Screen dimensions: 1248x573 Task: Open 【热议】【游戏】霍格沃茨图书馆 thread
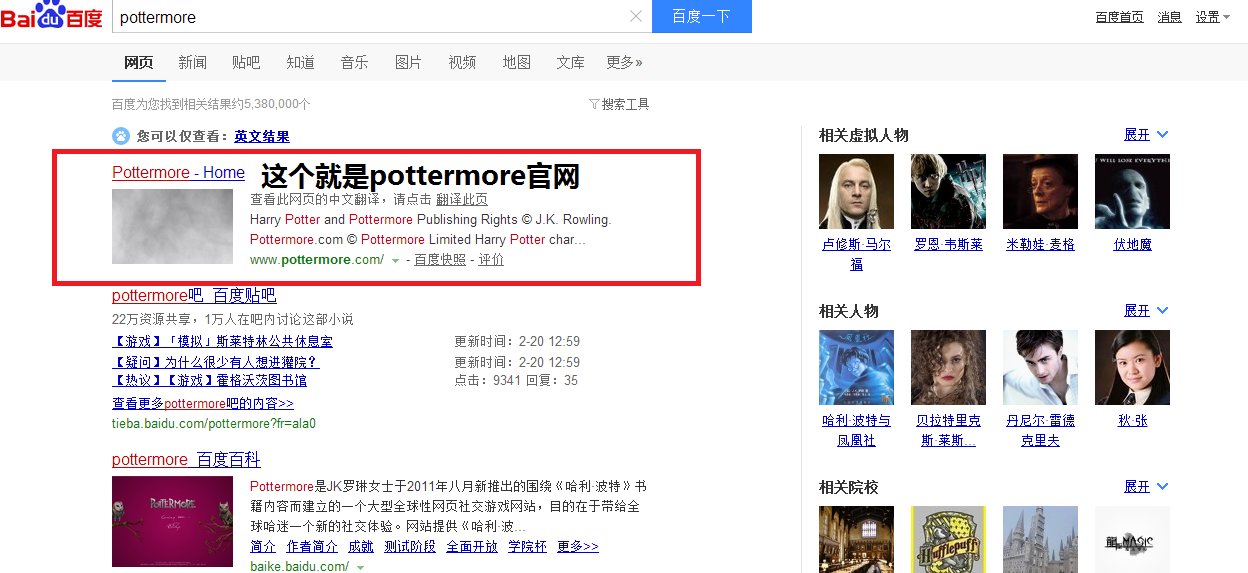tap(210, 380)
